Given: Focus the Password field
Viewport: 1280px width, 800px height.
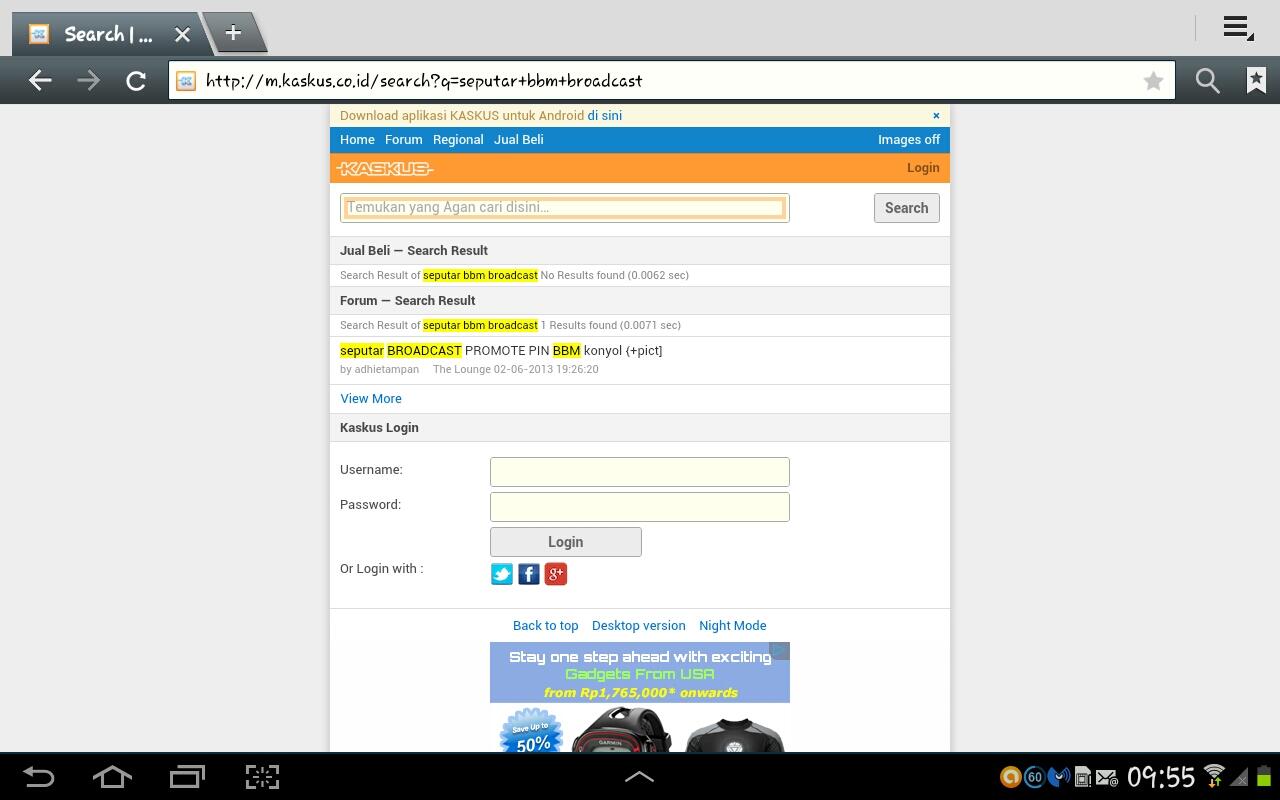Looking at the screenshot, I should coord(640,507).
